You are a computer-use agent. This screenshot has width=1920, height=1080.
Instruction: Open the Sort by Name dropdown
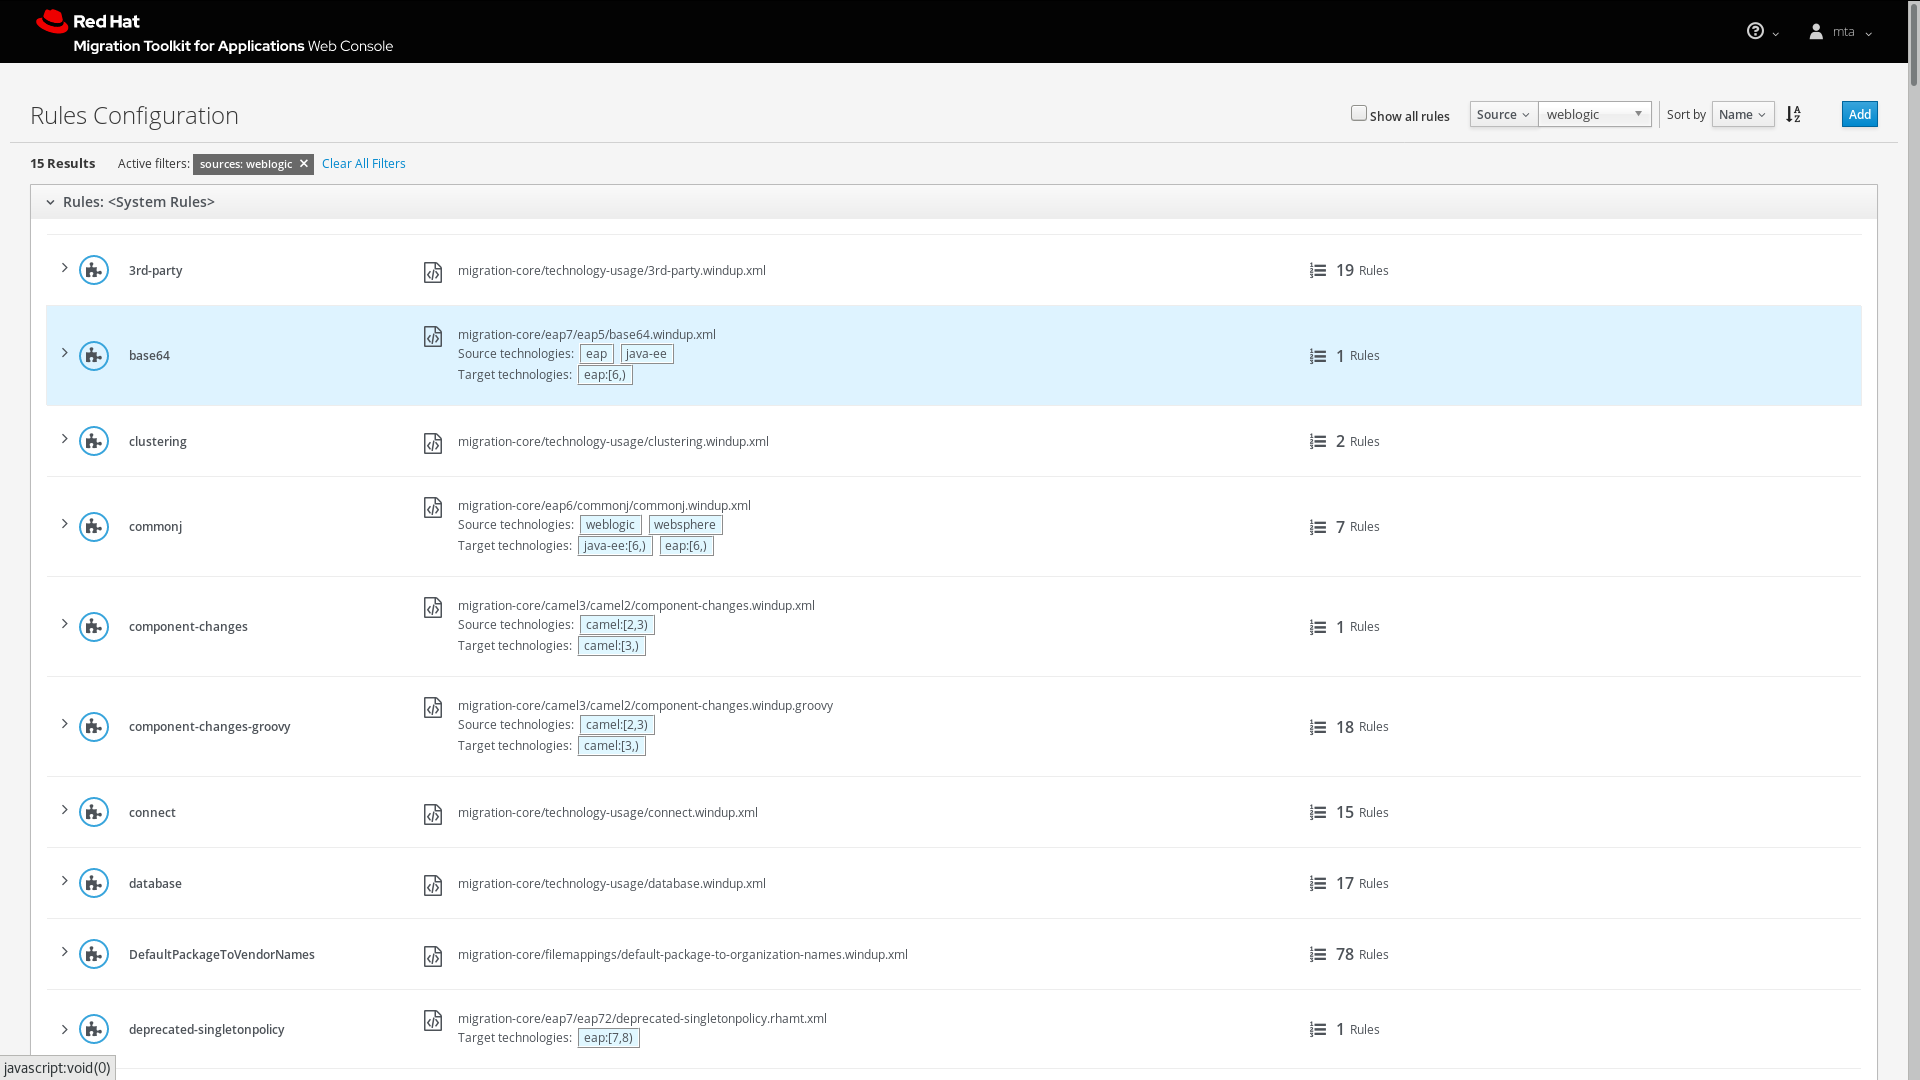tap(1742, 115)
